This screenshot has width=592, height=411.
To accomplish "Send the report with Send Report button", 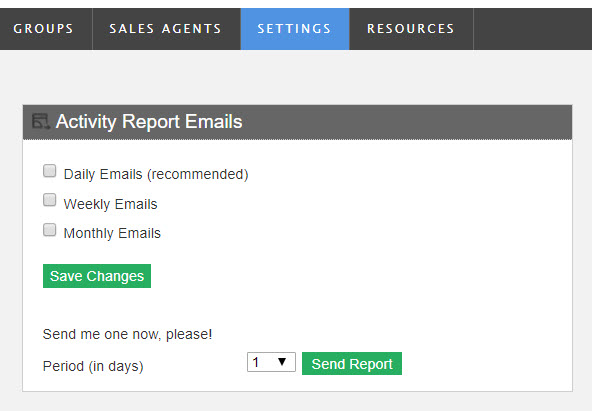I will point(352,363).
